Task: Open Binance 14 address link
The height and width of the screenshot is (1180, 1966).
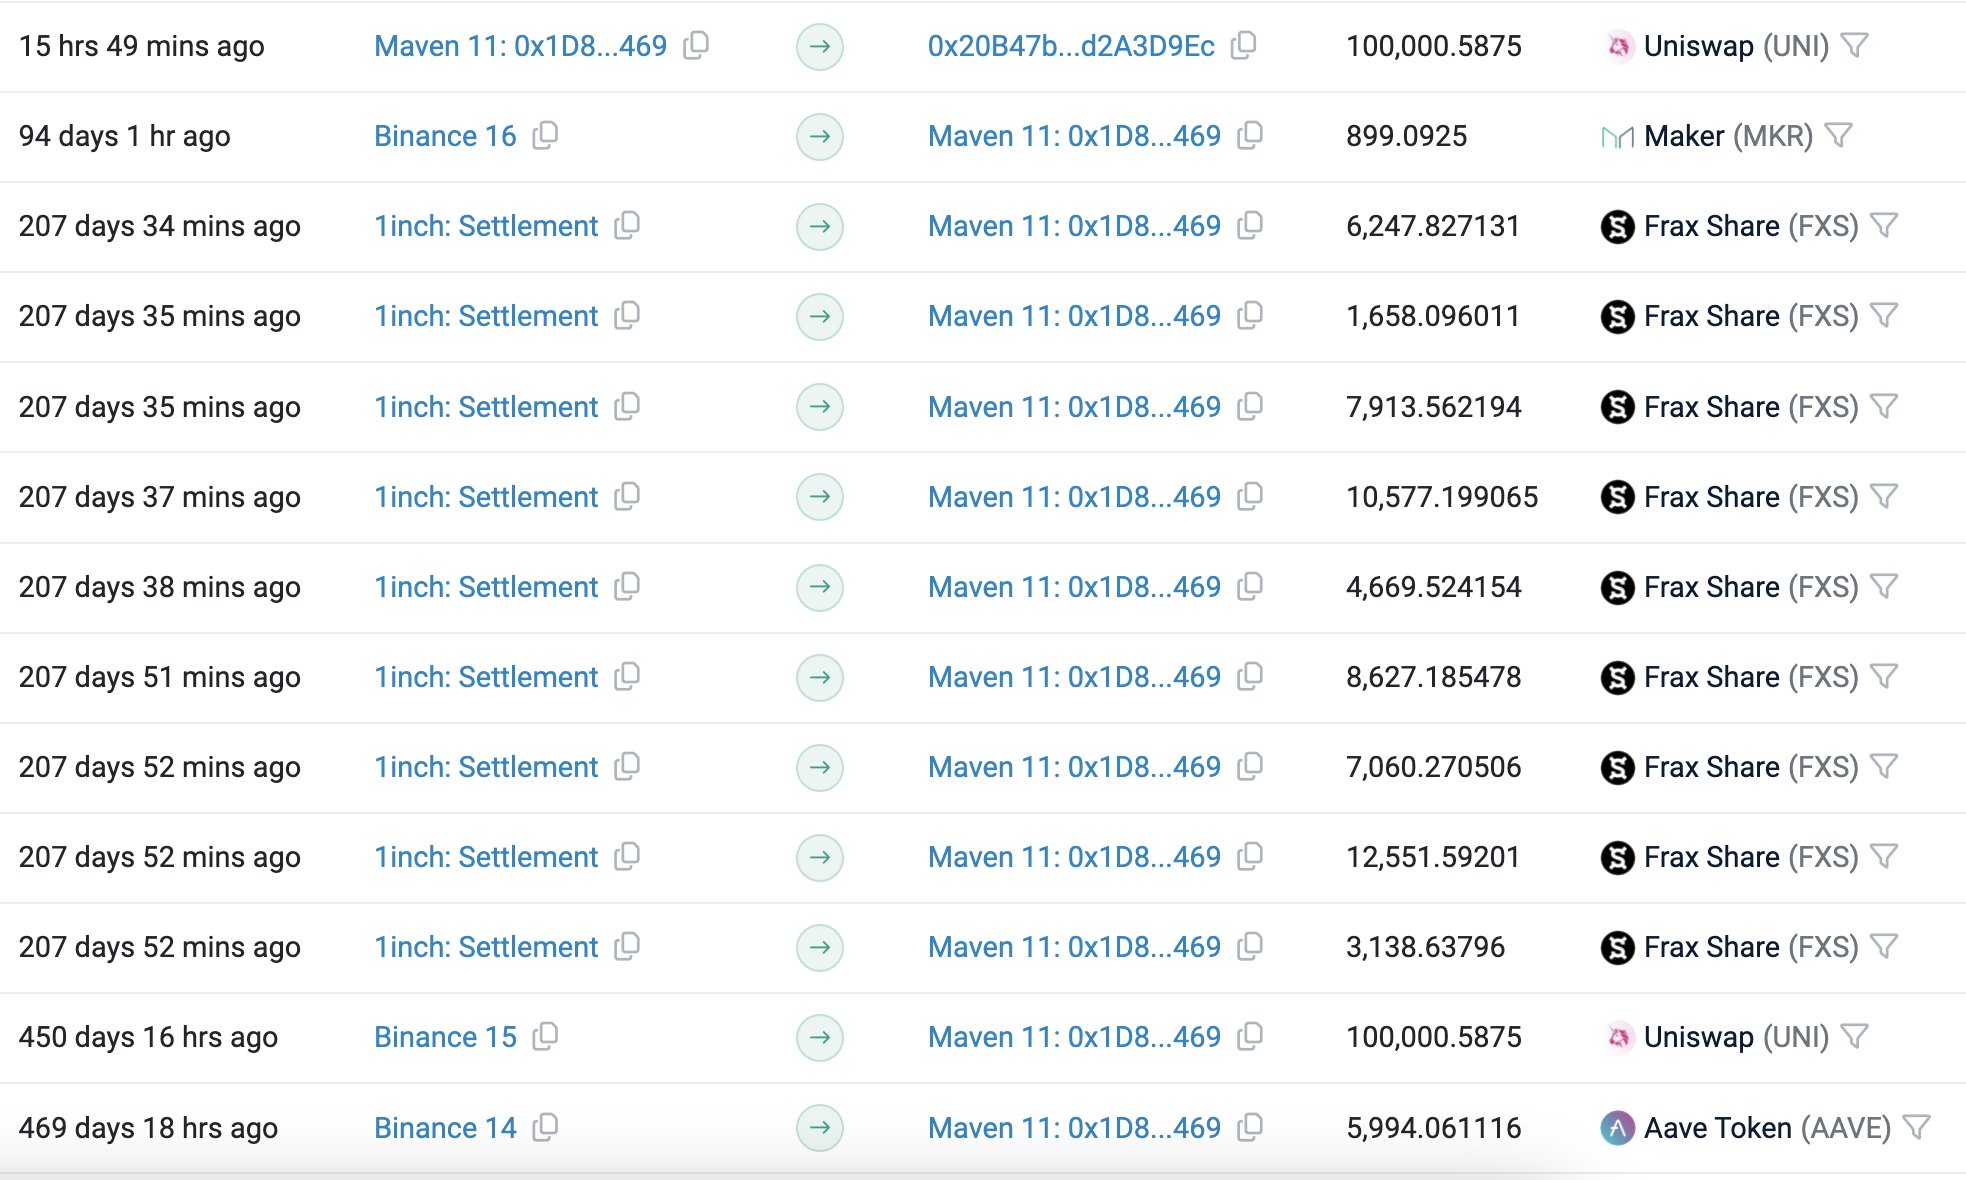Action: pyautogui.click(x=445, y=1128)
